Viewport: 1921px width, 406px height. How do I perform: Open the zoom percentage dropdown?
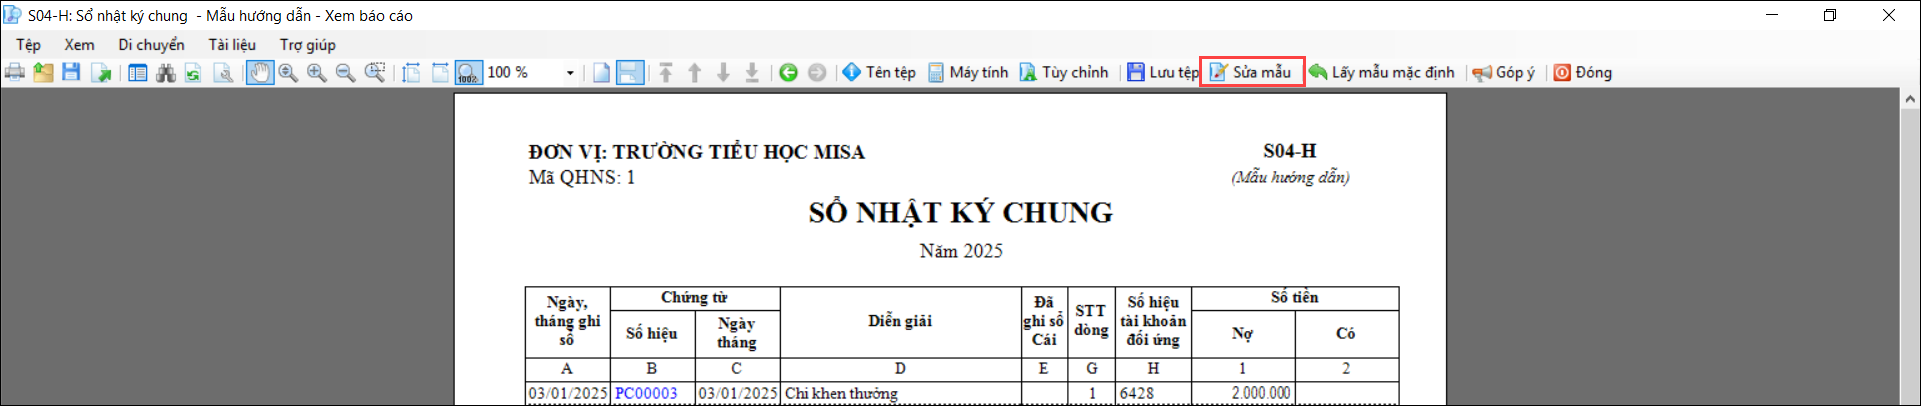[x=570, y=72]
